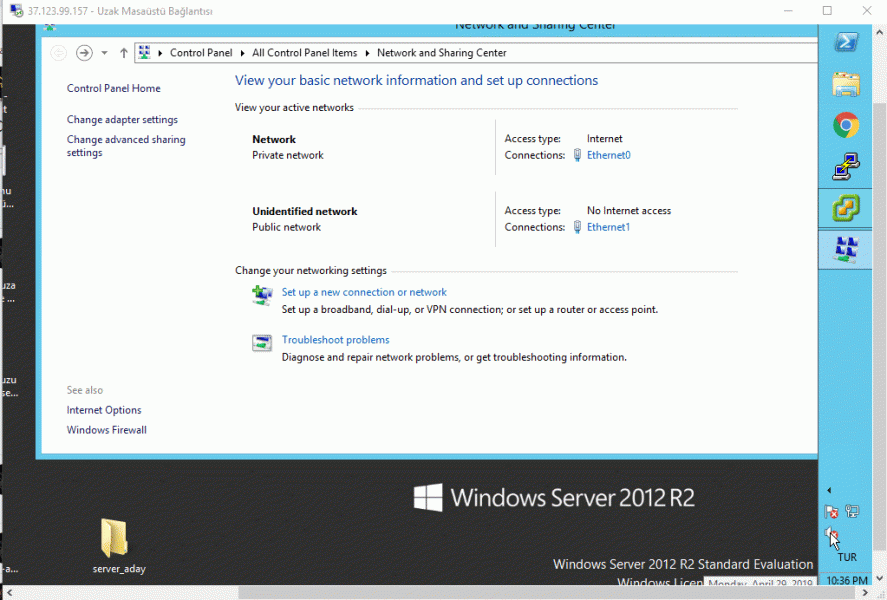This screenshot has width=887, height=600.
Task: Click the new connection setup icon
Action: 262,295
